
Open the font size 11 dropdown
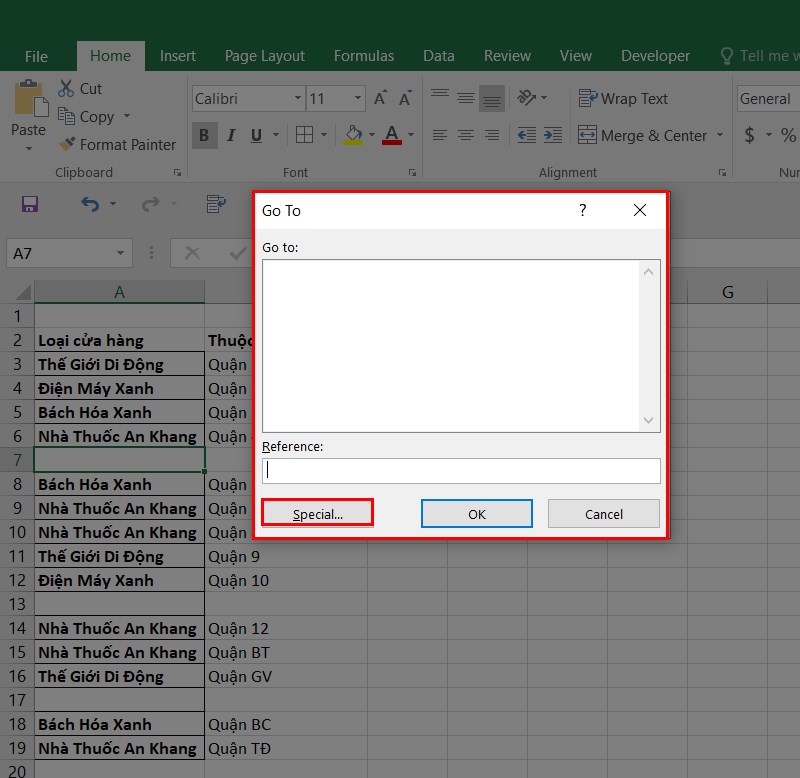[x=357, y=98]
